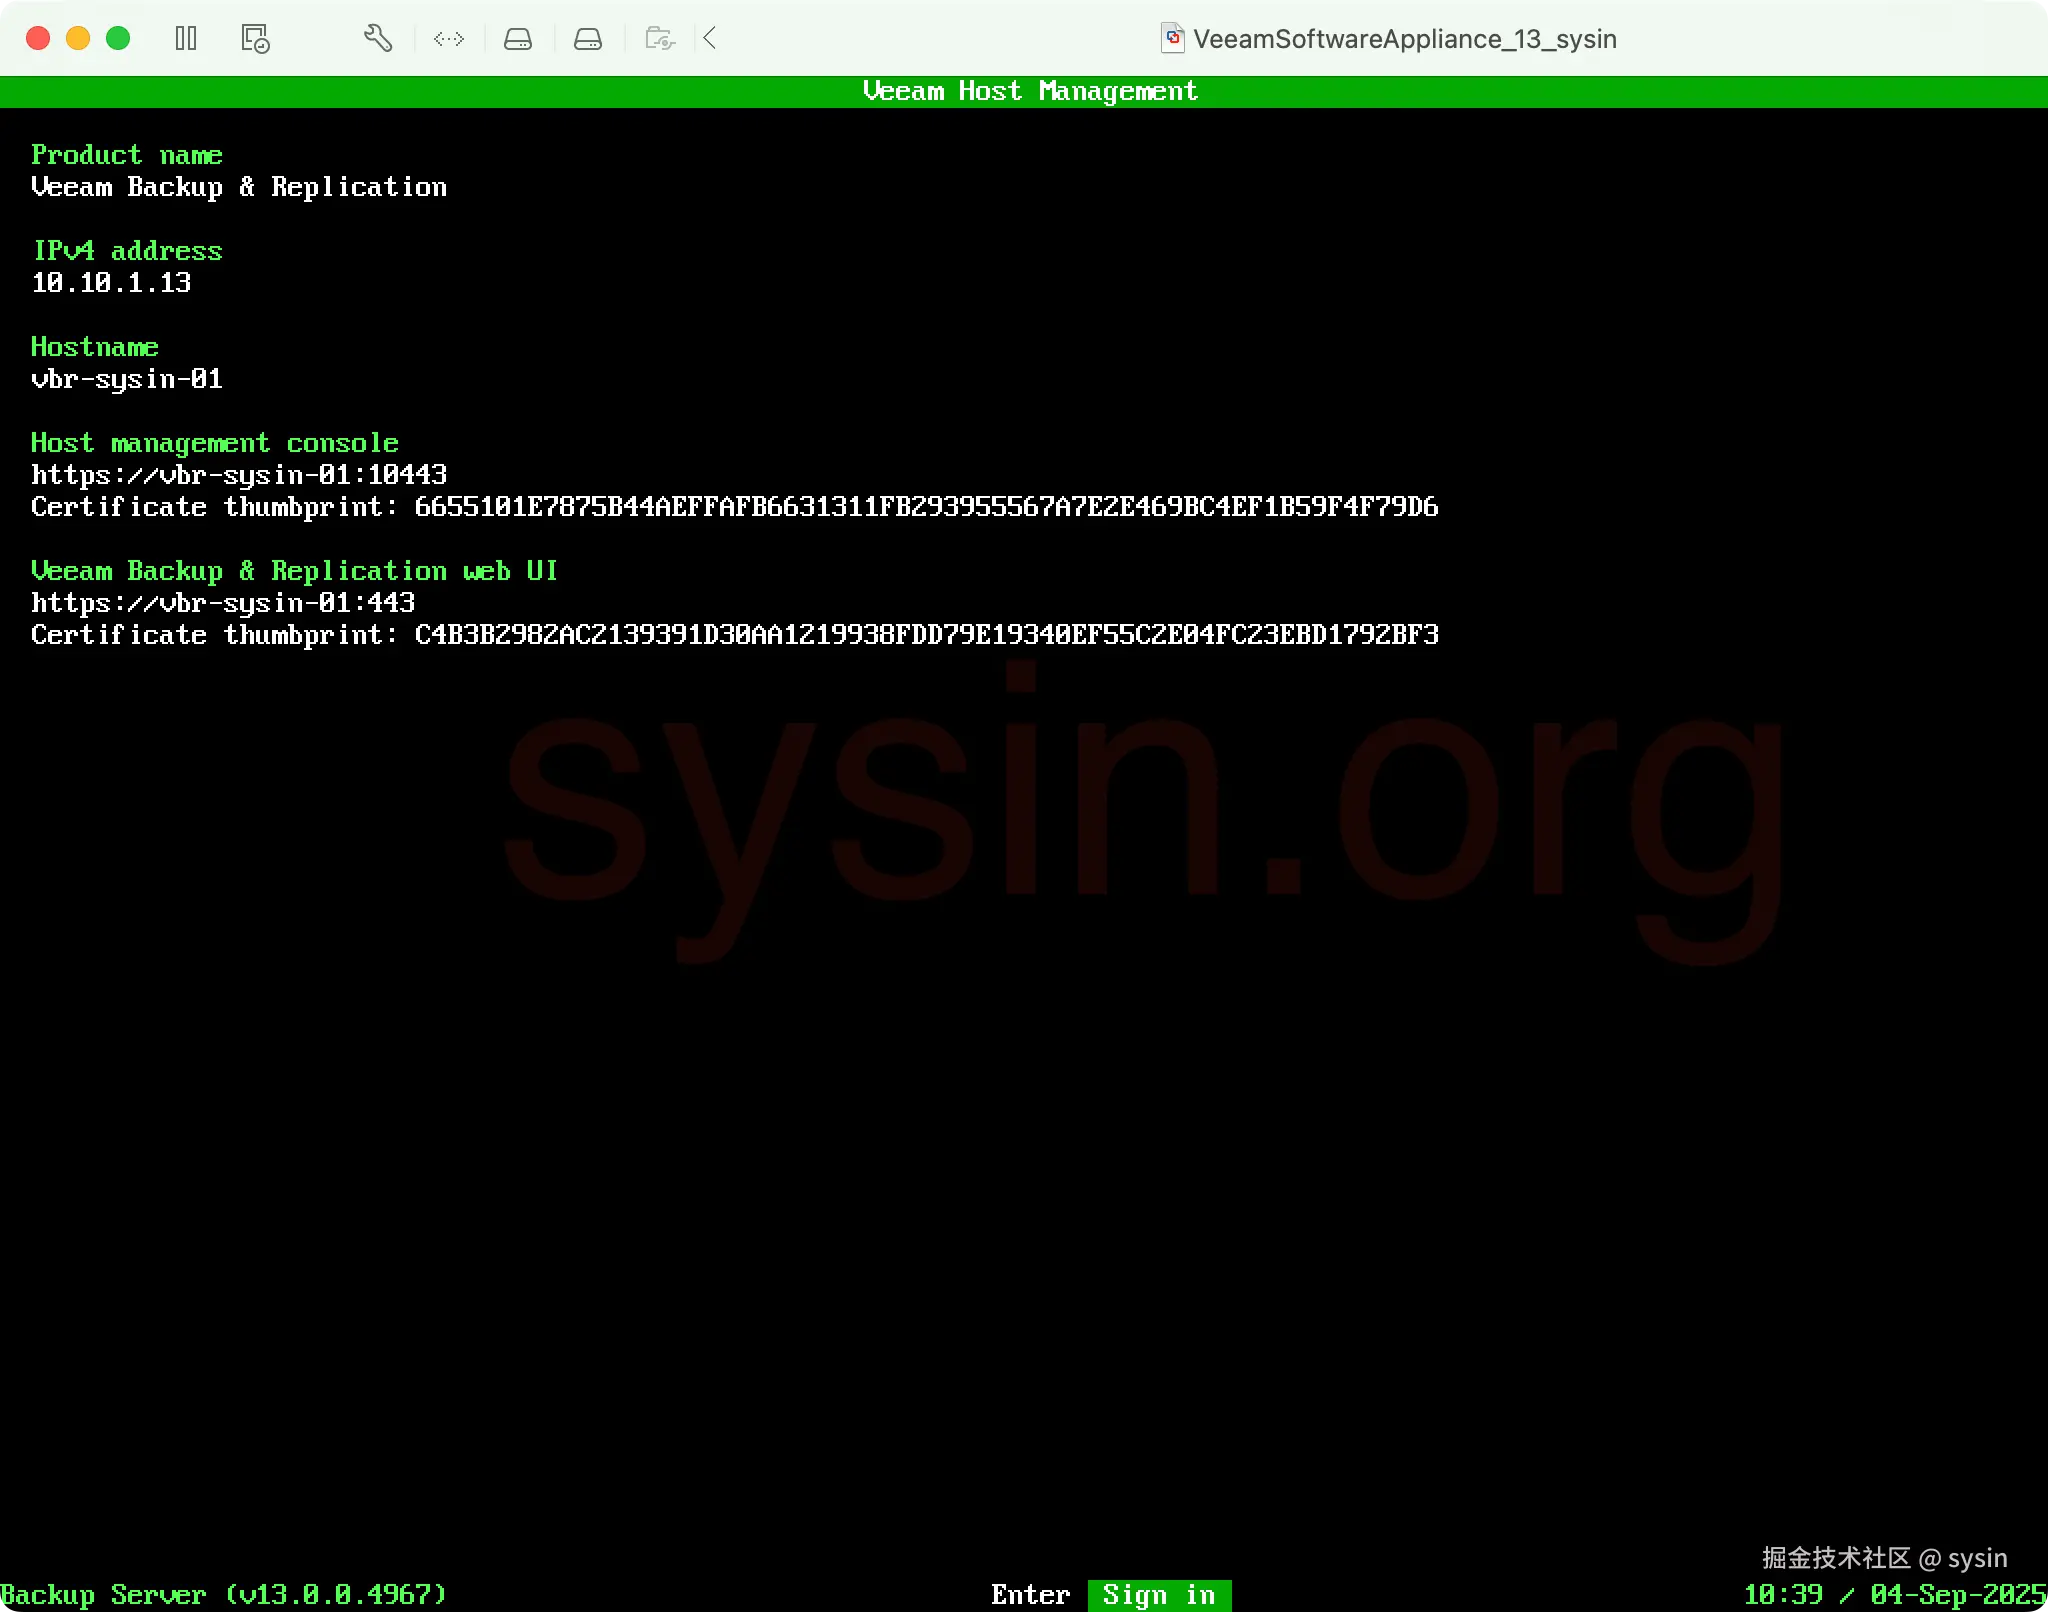Click the VM document icon in title
Viewport: 2048px width, 1612px height.
click(1172, 39)
